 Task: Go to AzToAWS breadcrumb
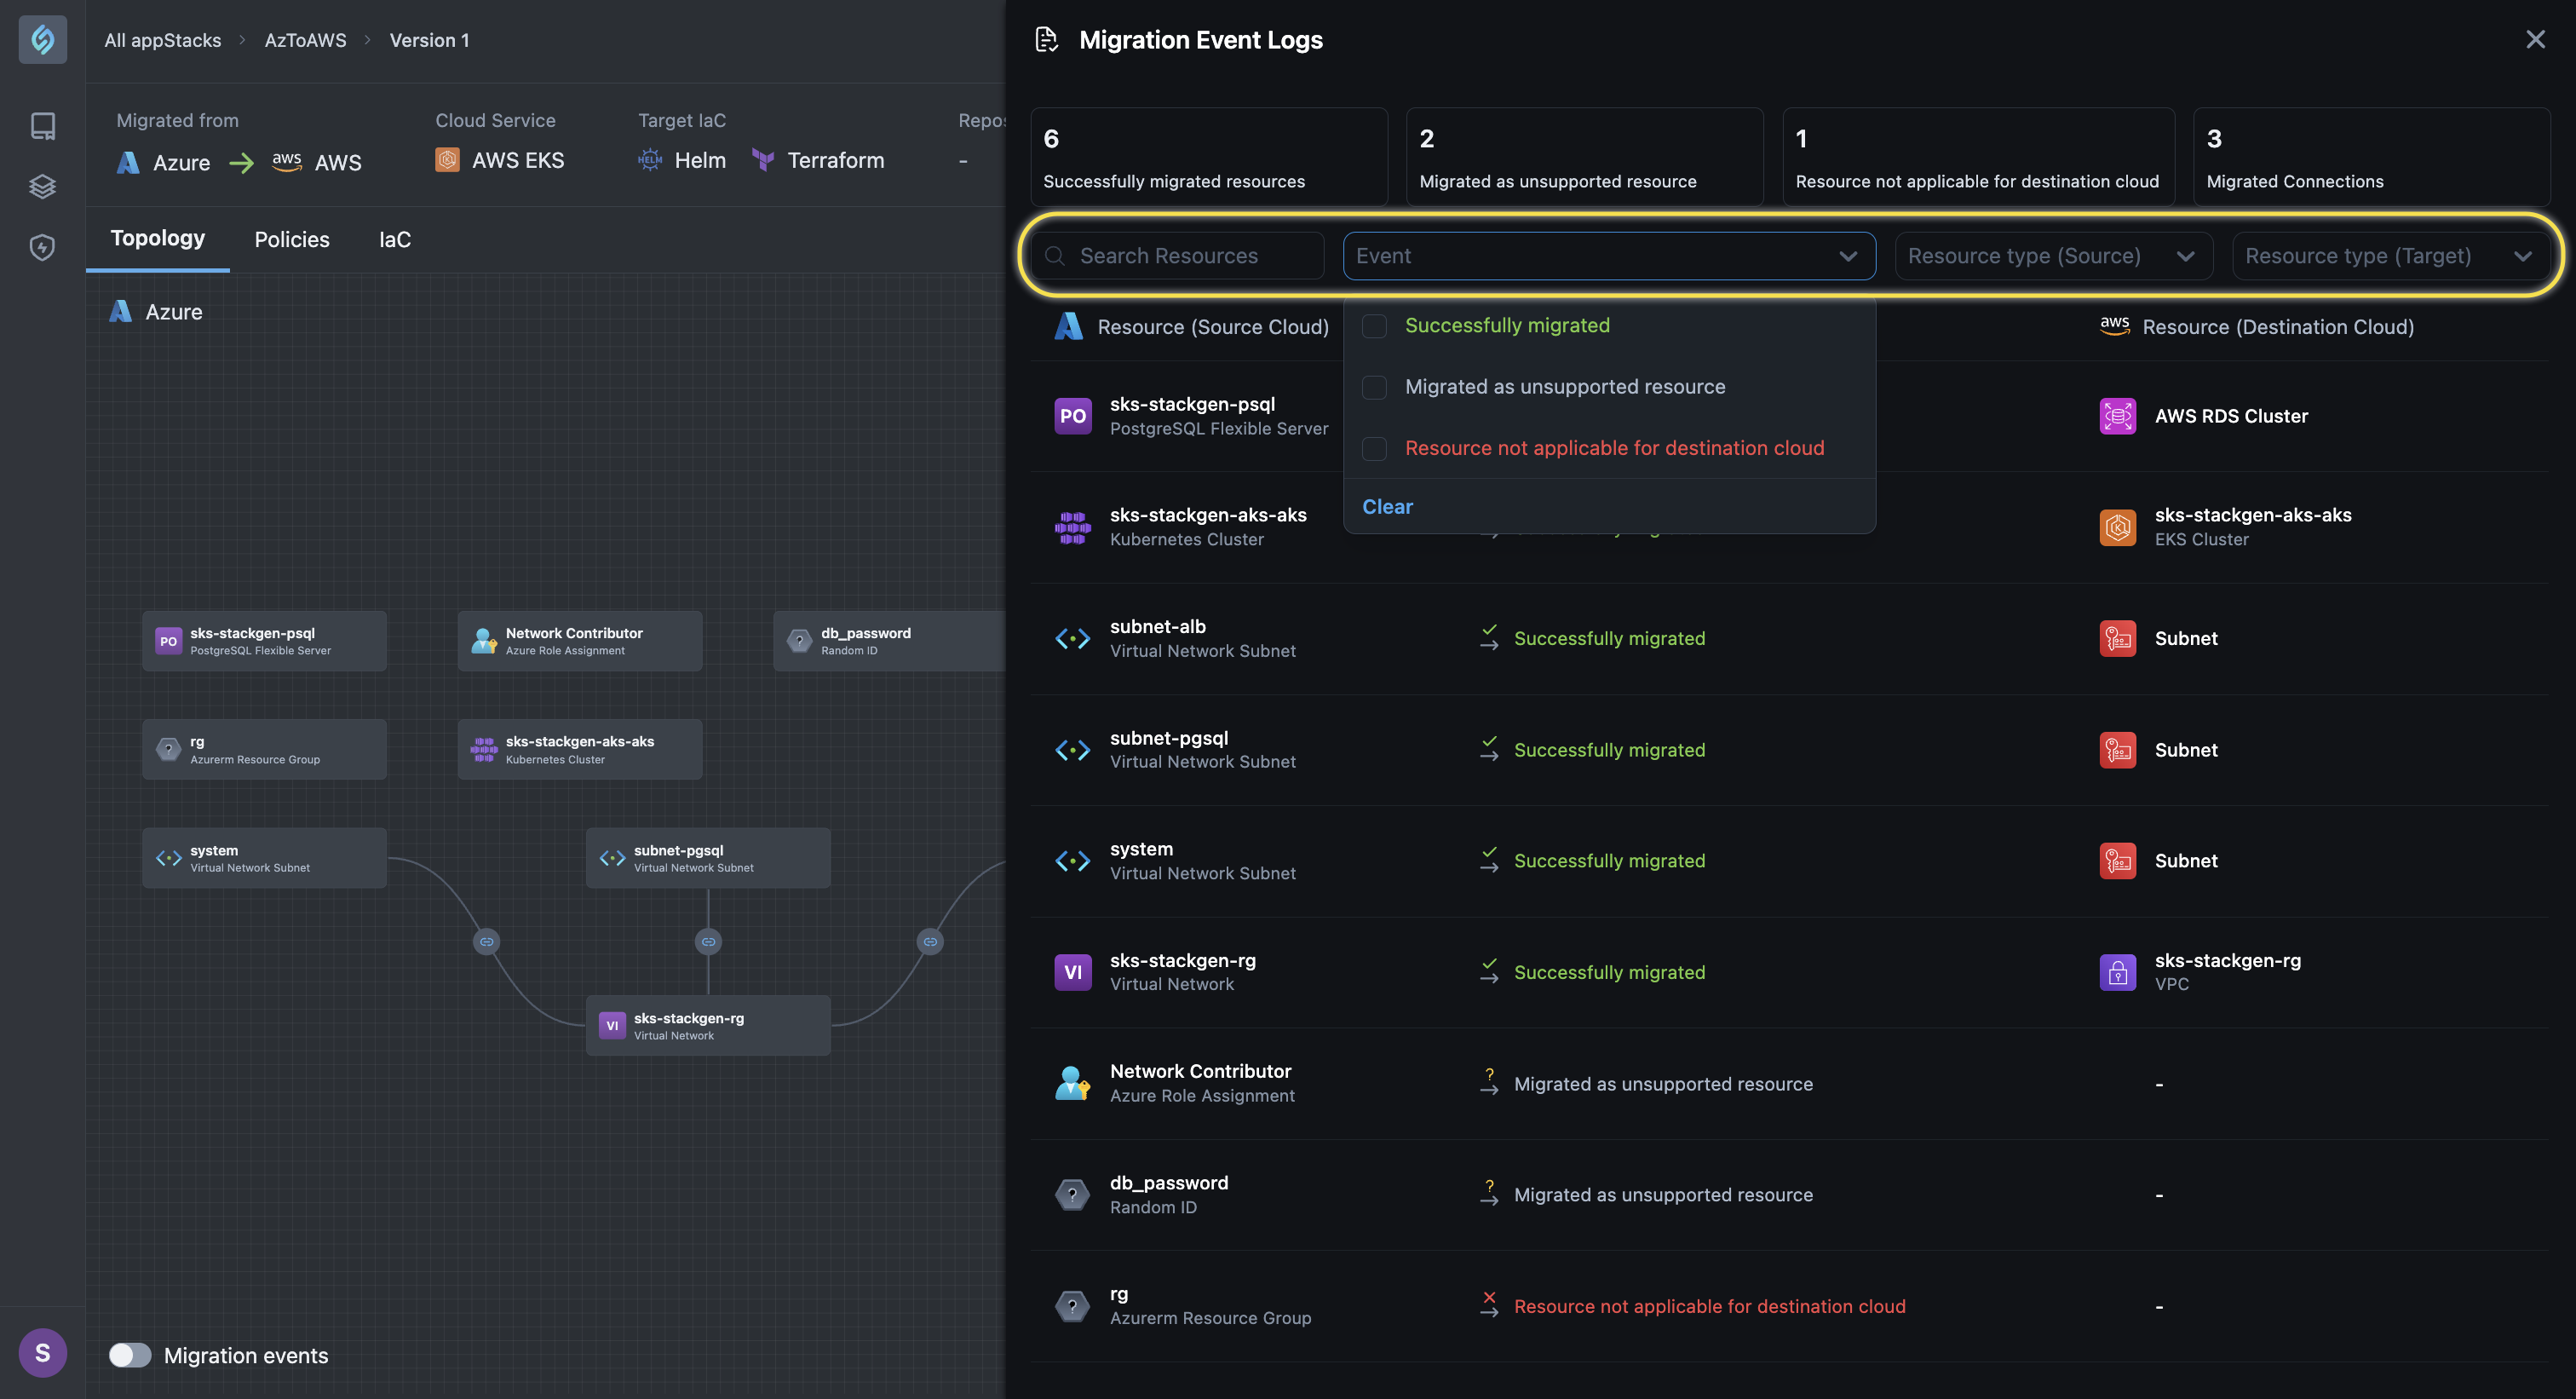[x=305, y=40]
